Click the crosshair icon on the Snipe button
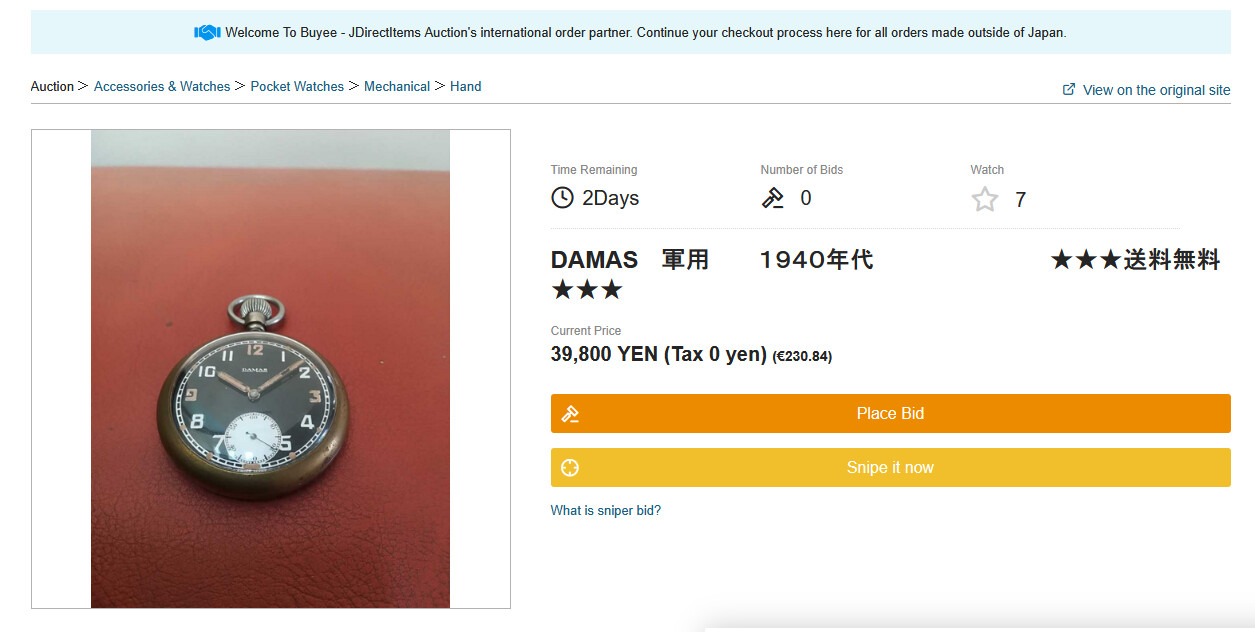 pyautogui.click(x=571, y=468)
